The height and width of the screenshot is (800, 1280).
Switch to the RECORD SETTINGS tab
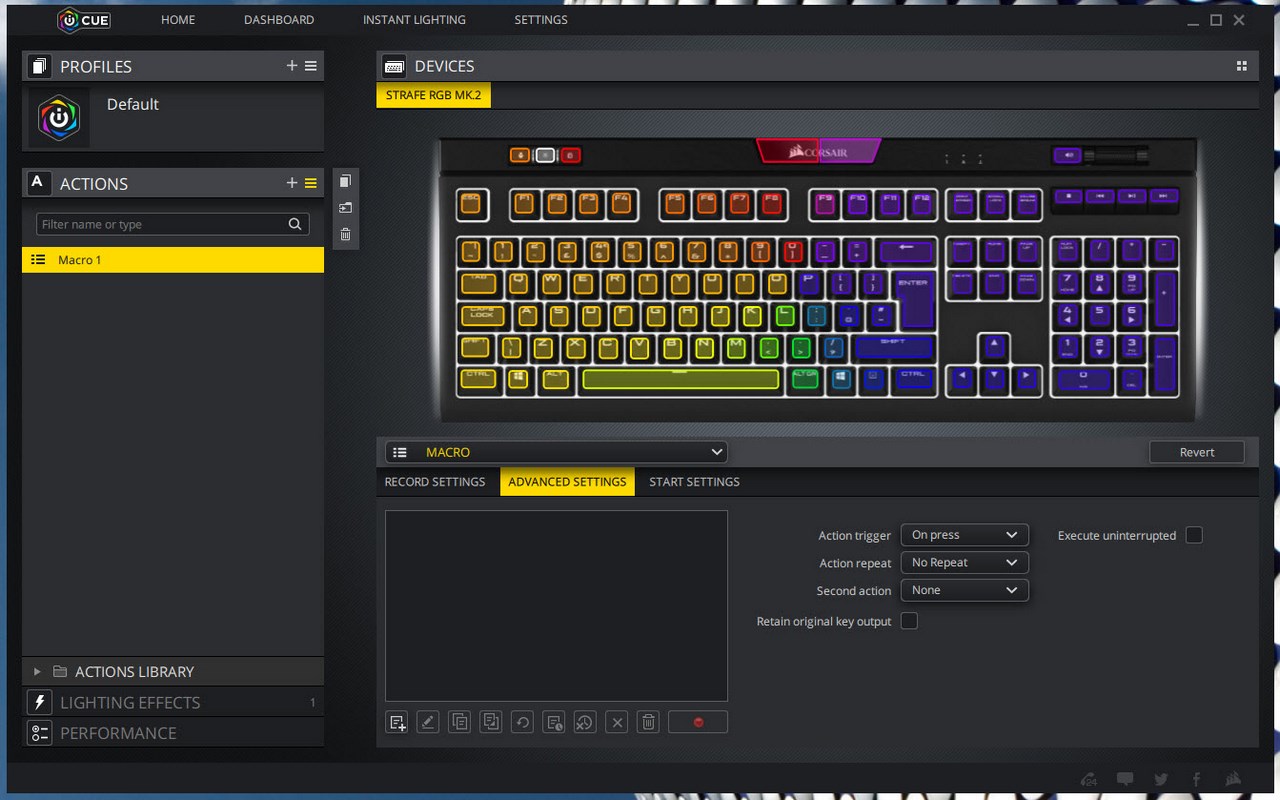coord(435,481)
